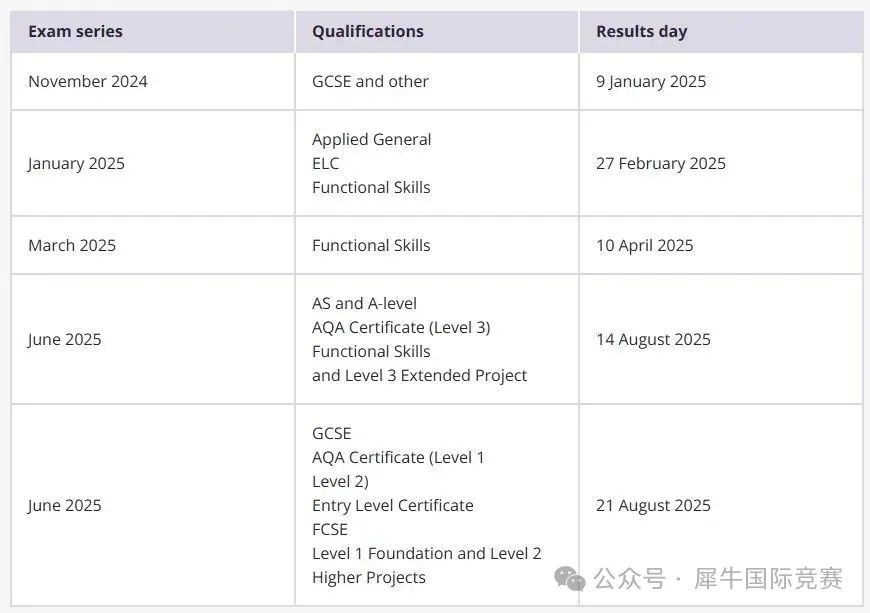Screen dimensions: 870x613
Task: Click AS and A-level qualification text
Action: click(364, 303)
